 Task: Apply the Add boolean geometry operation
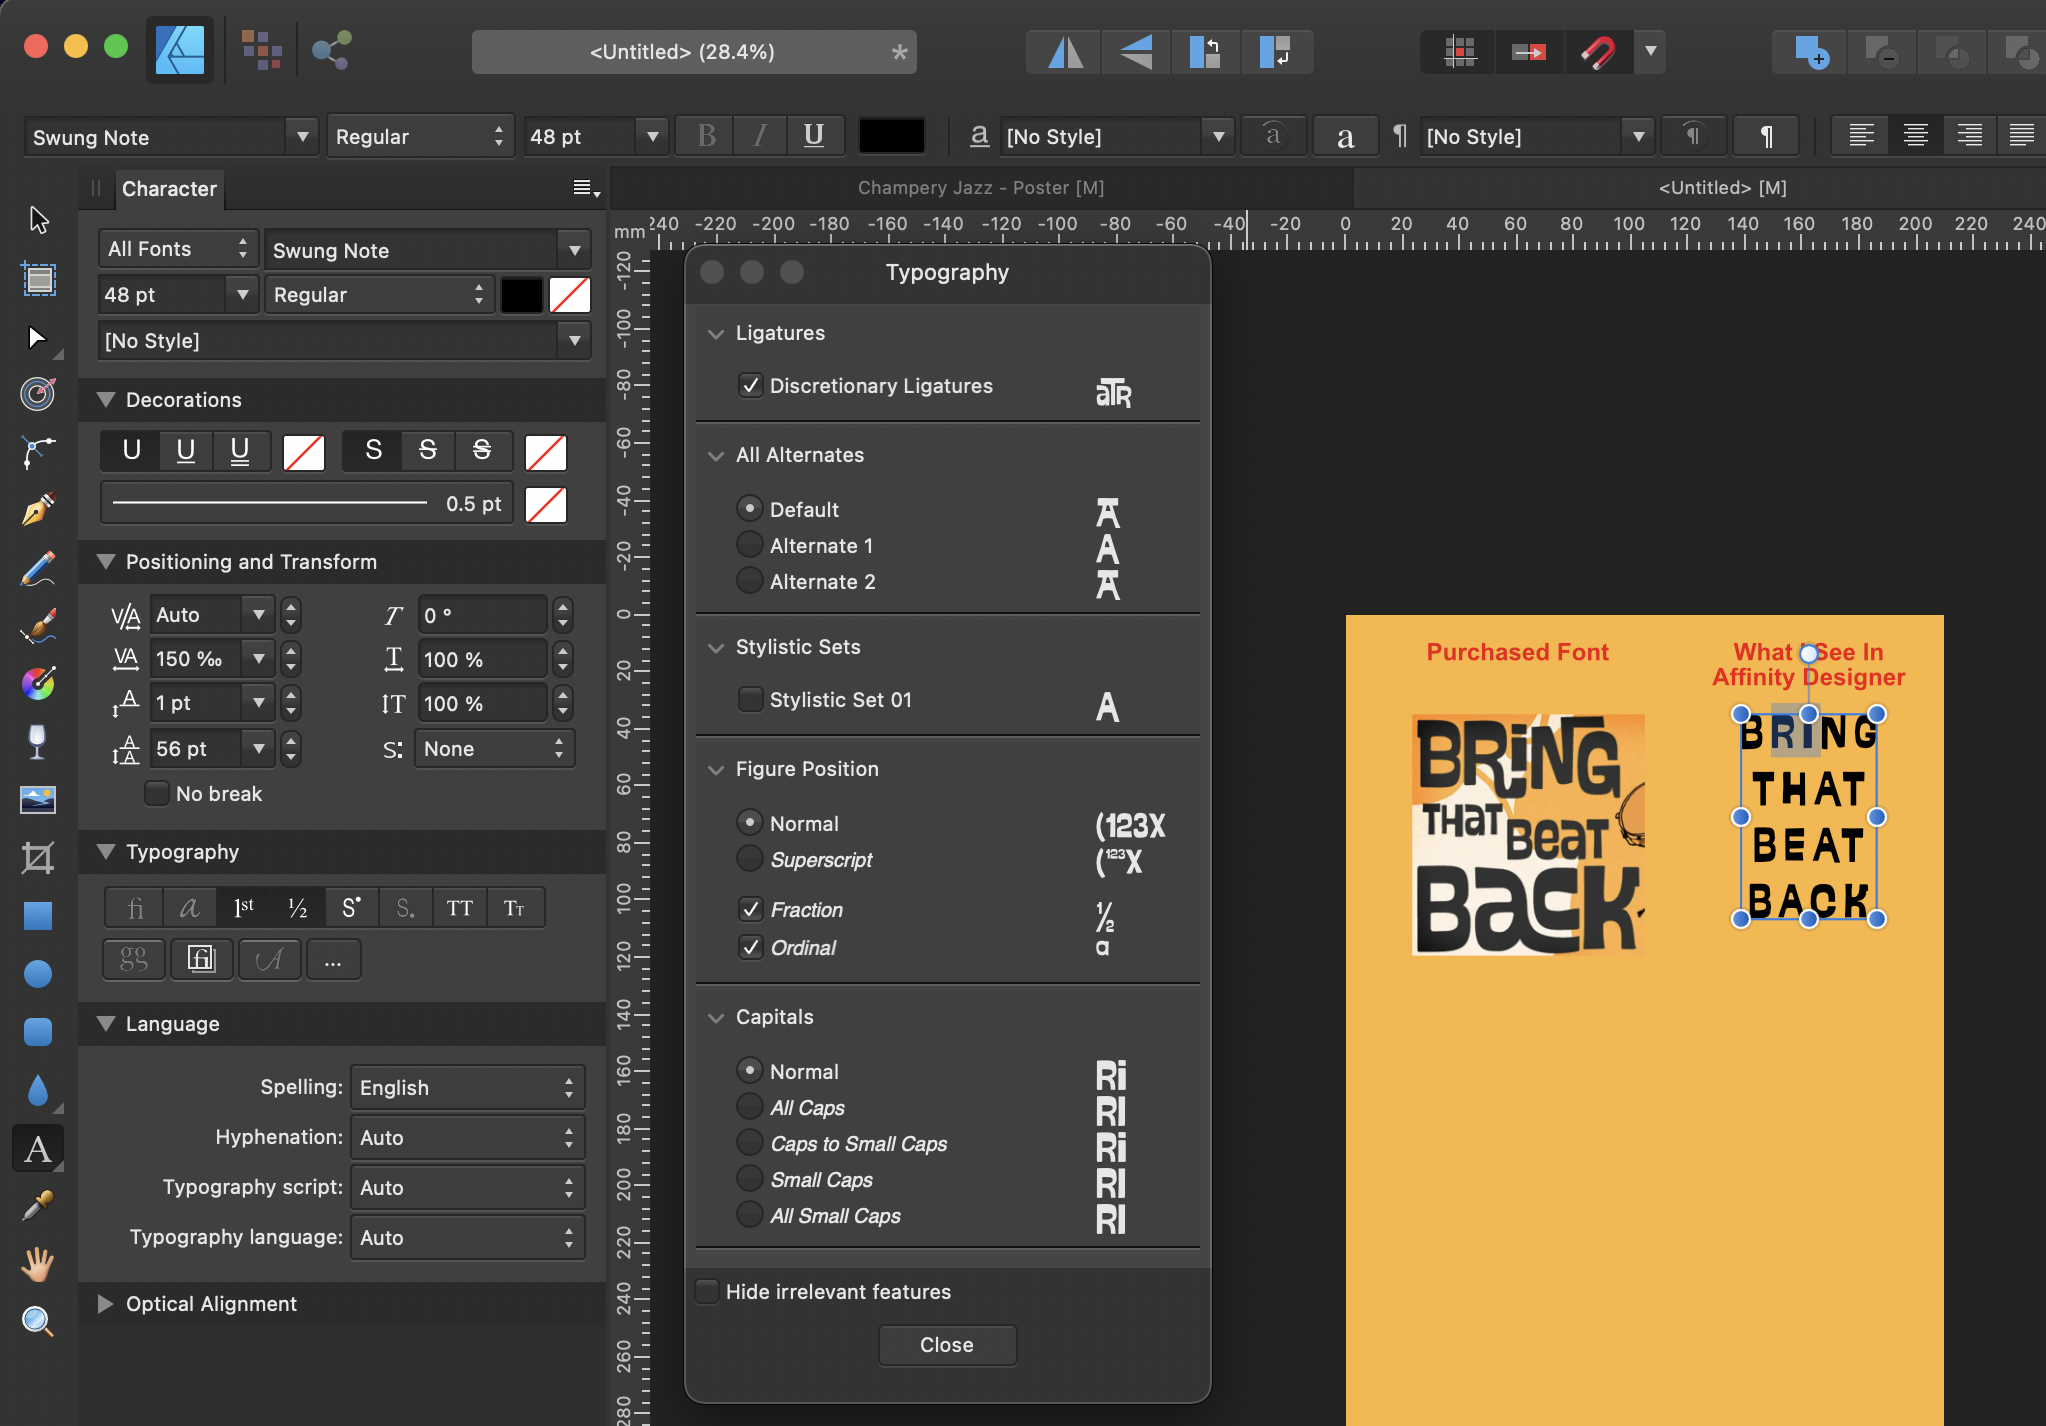coord(1808,51)
